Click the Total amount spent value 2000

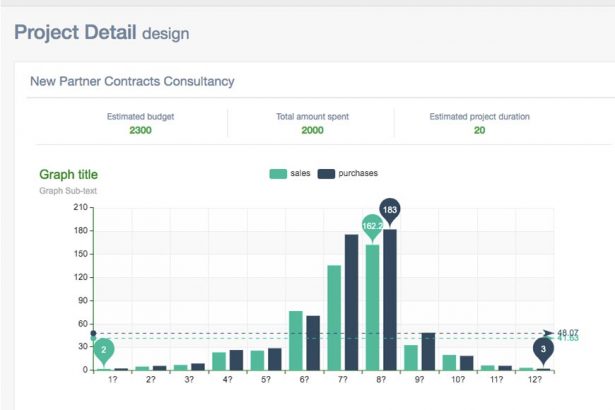point(312,130)
